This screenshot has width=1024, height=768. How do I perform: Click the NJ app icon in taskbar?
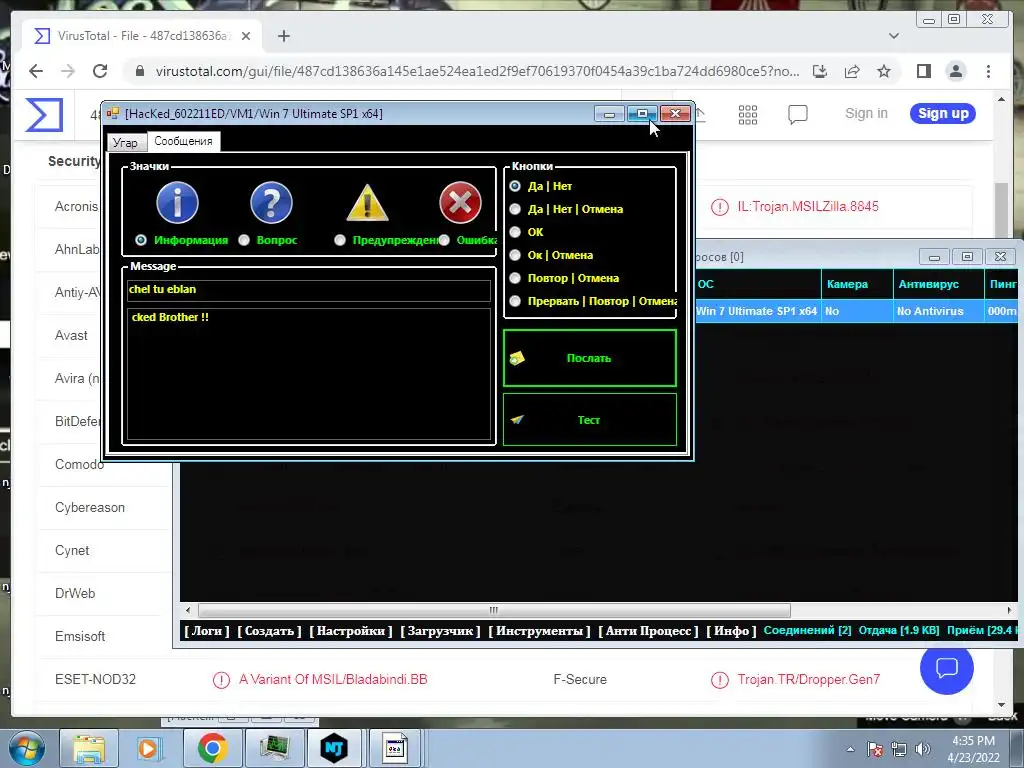click(x=334, y=748)
